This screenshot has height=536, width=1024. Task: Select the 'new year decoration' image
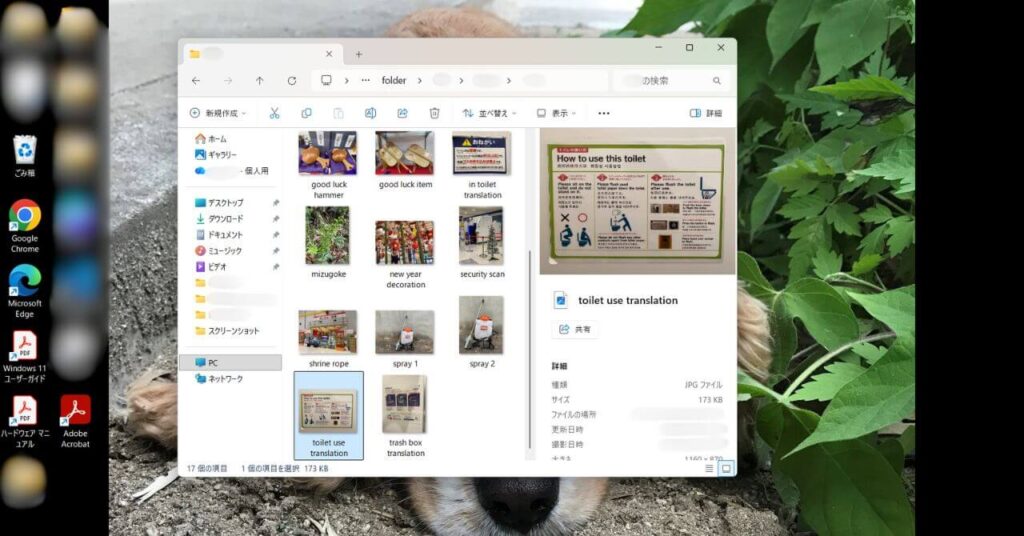[405, 254]
